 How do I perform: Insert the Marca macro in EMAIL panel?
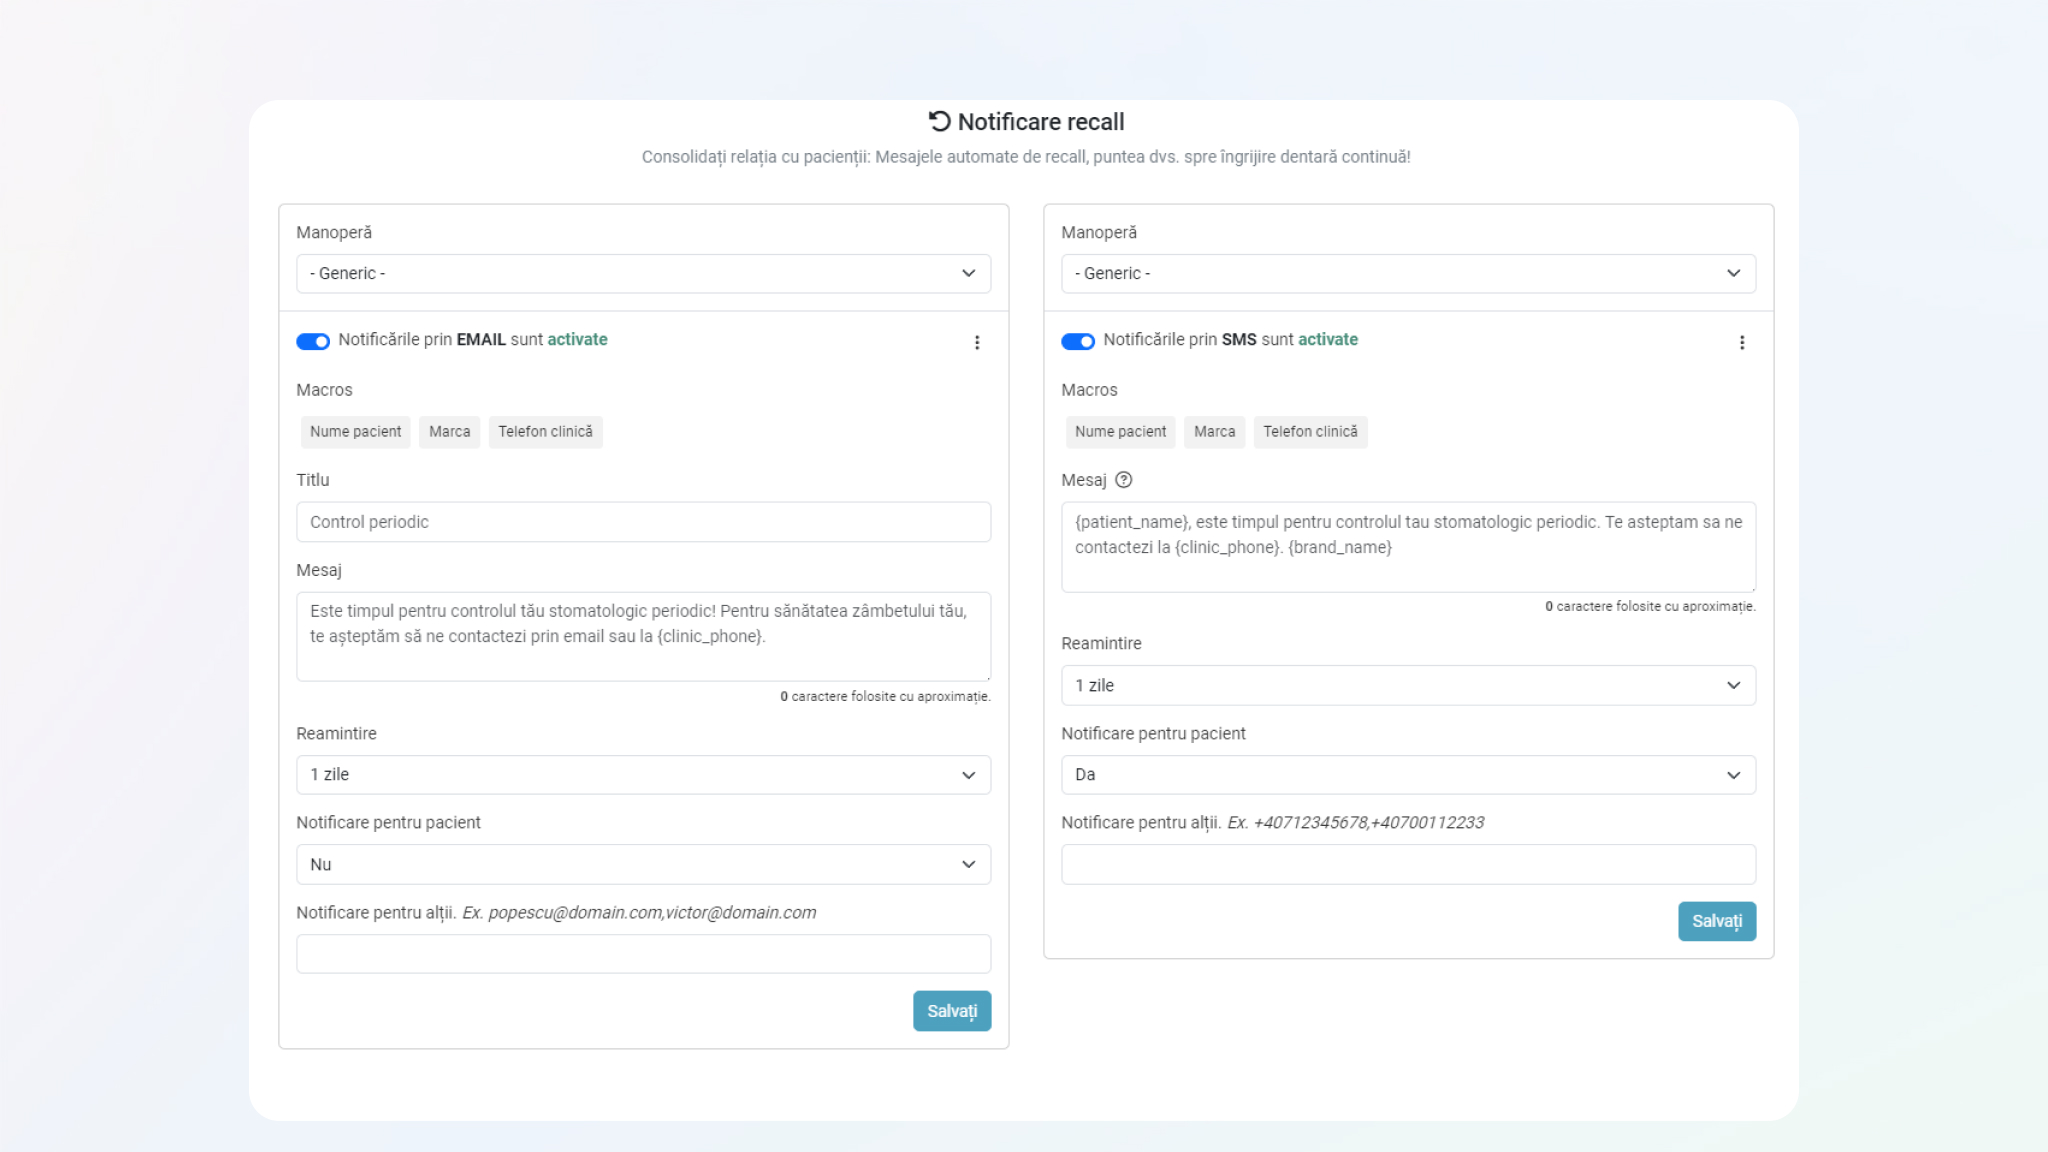click(449, 432)
